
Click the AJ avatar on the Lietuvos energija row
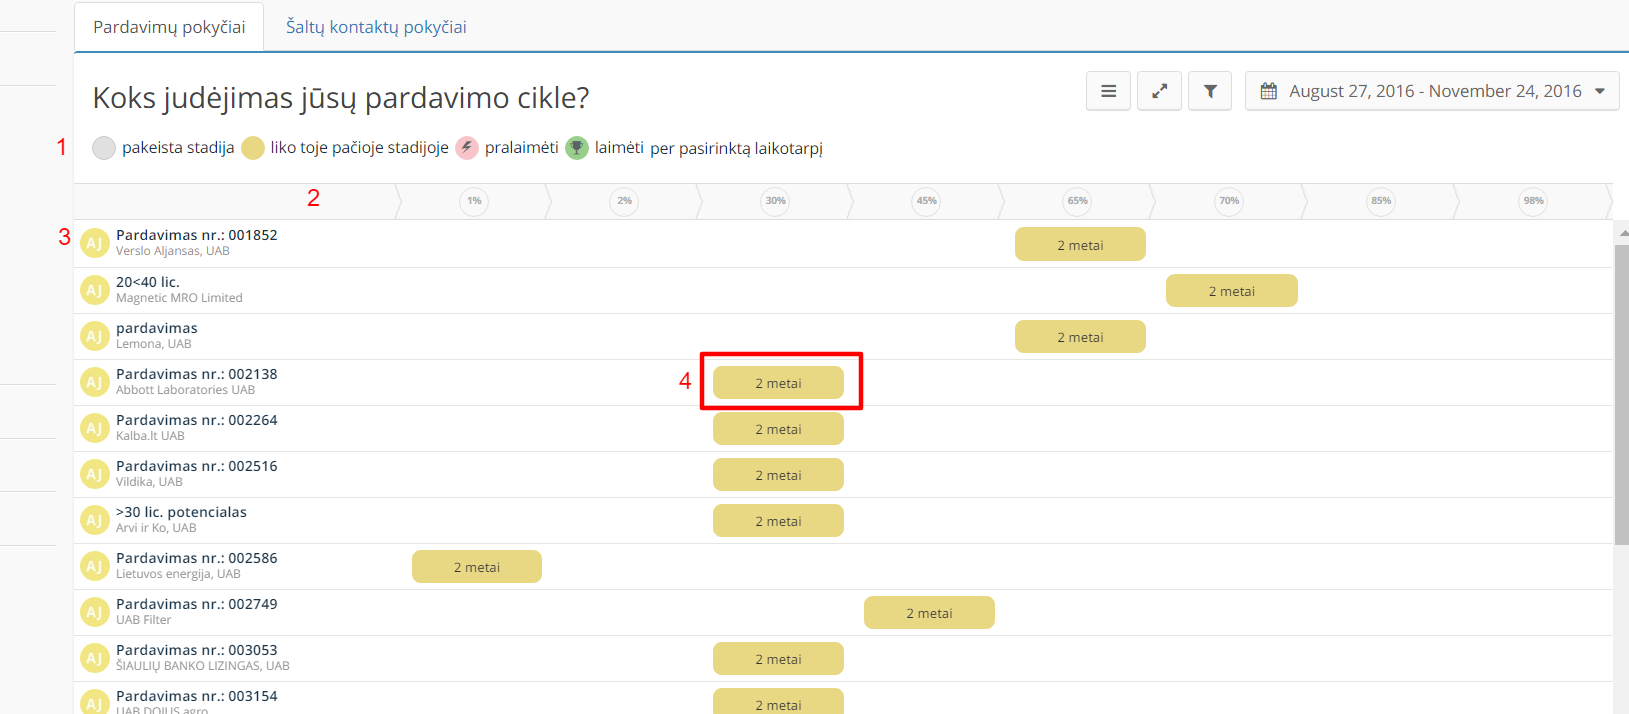[94, 566]
